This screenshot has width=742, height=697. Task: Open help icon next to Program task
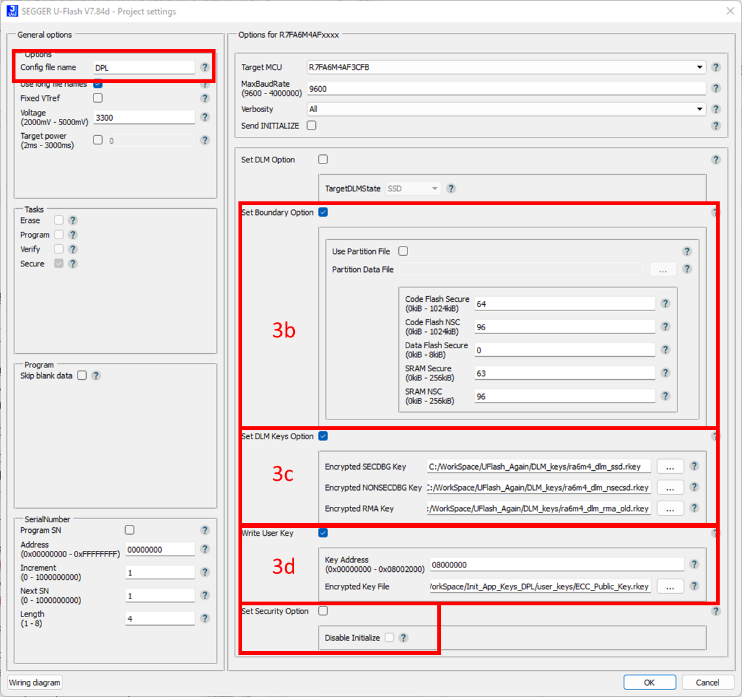(x=72, y=235)
